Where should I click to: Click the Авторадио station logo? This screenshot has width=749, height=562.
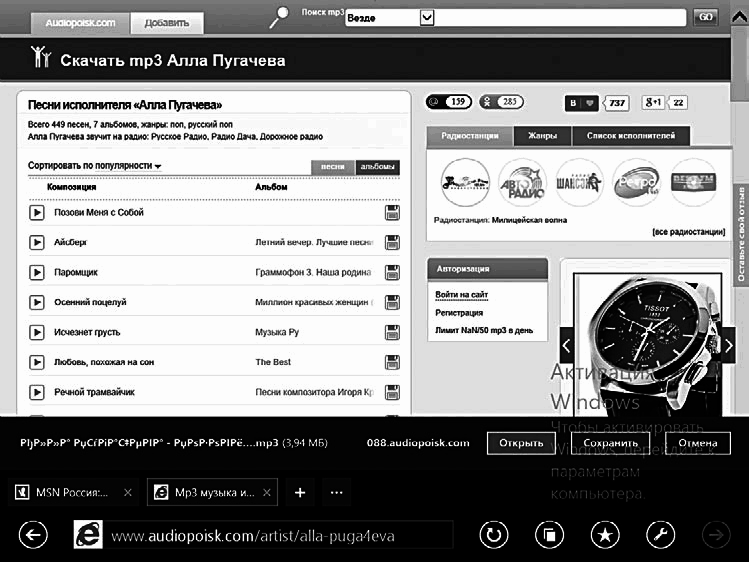pos(522,183)
